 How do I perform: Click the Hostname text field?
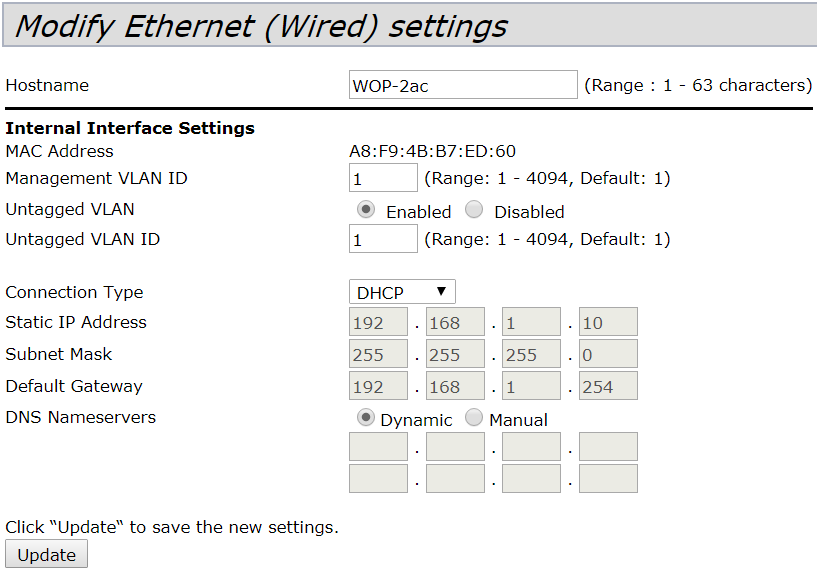(x=463, y=85)
